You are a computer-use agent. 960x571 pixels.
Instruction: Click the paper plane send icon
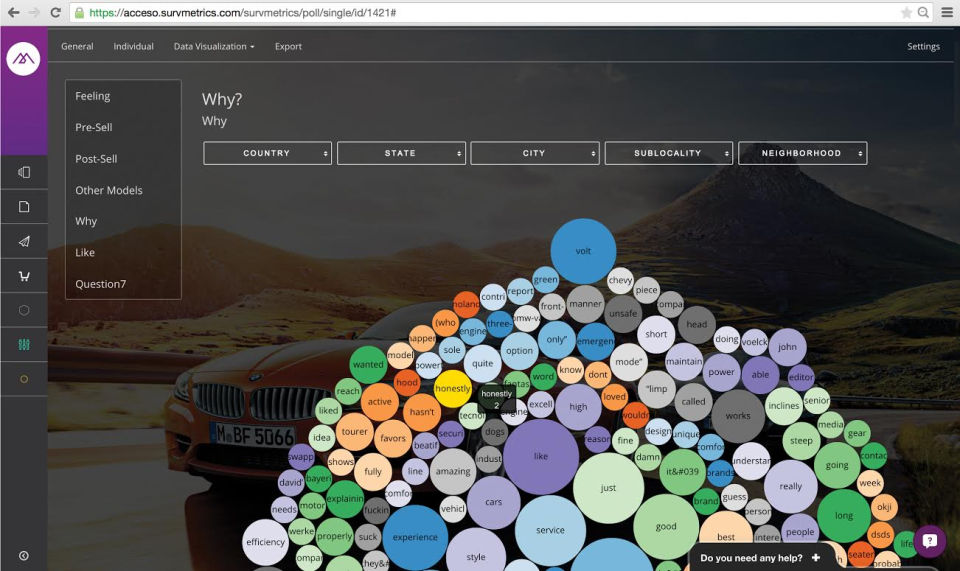click(x=24, y=241)
